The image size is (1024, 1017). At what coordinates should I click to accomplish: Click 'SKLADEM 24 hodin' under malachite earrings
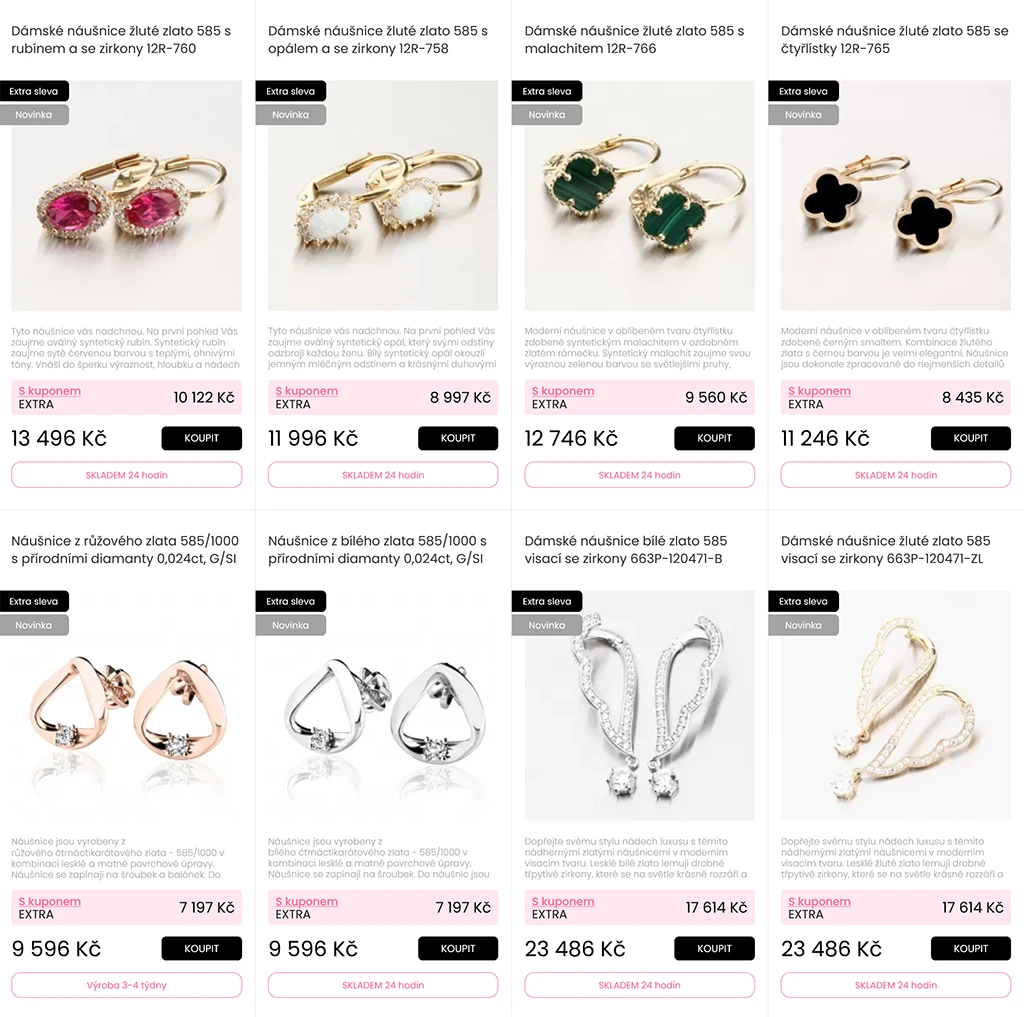(x=639, y=475)
